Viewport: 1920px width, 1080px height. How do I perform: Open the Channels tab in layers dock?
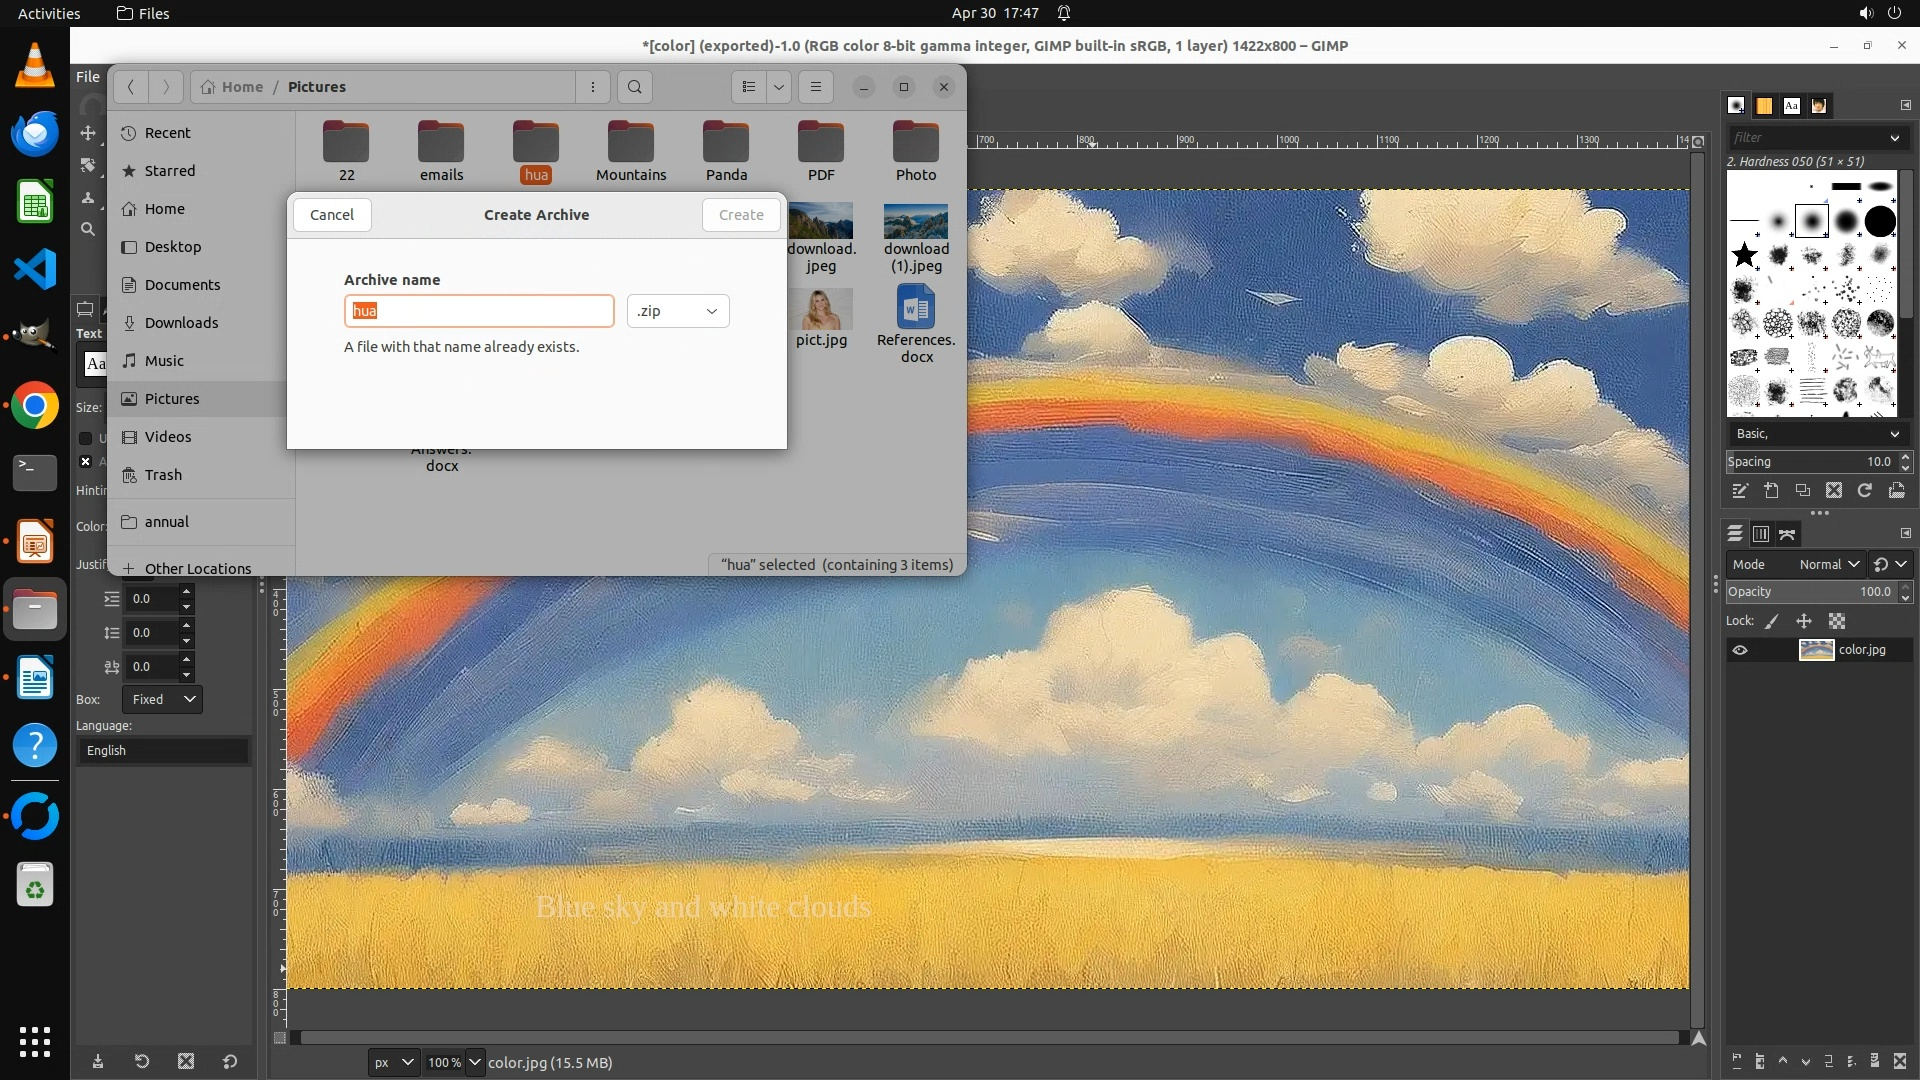point(1761,534)
